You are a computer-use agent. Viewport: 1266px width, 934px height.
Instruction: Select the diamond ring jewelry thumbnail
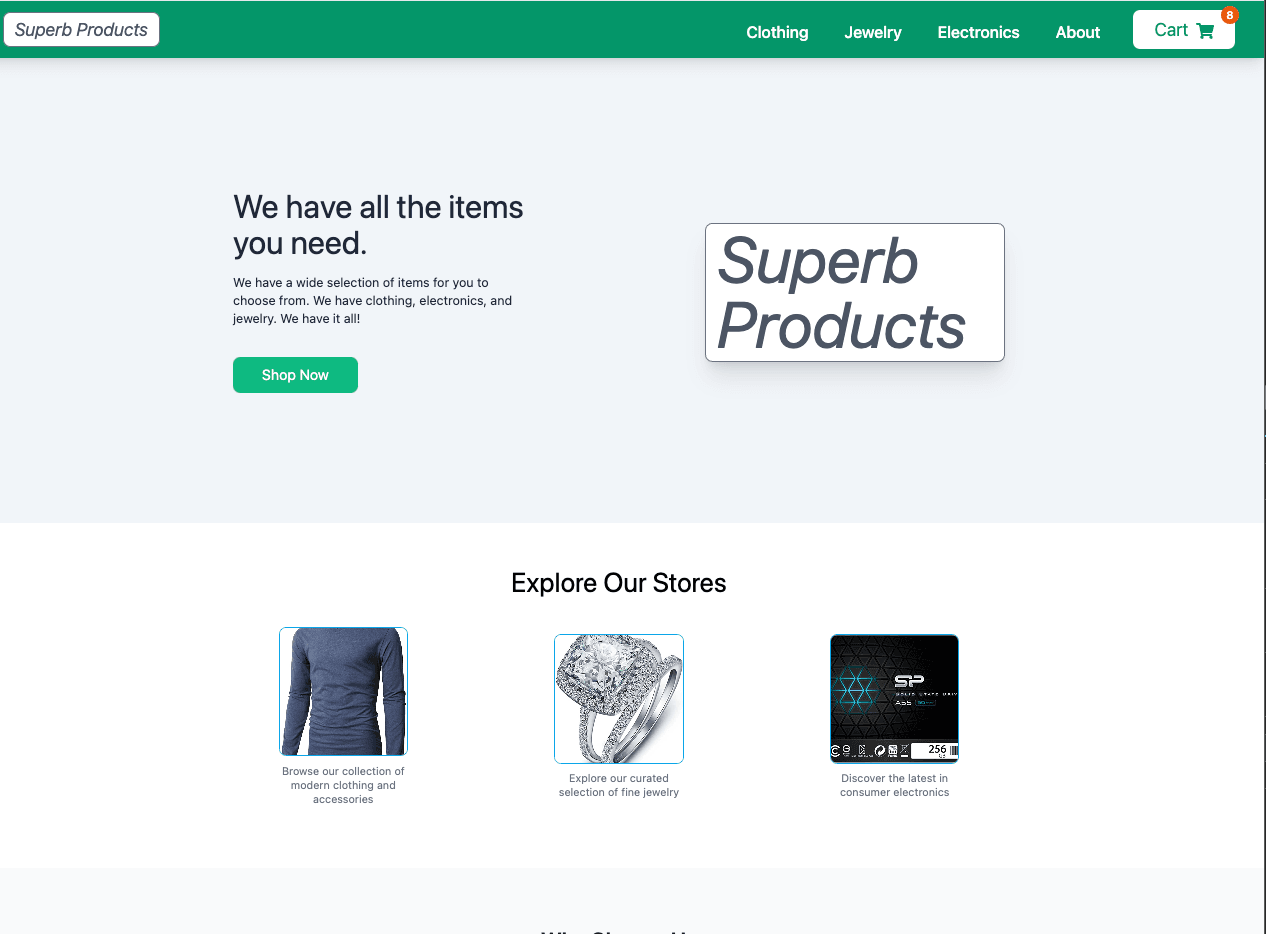[619, 699]
